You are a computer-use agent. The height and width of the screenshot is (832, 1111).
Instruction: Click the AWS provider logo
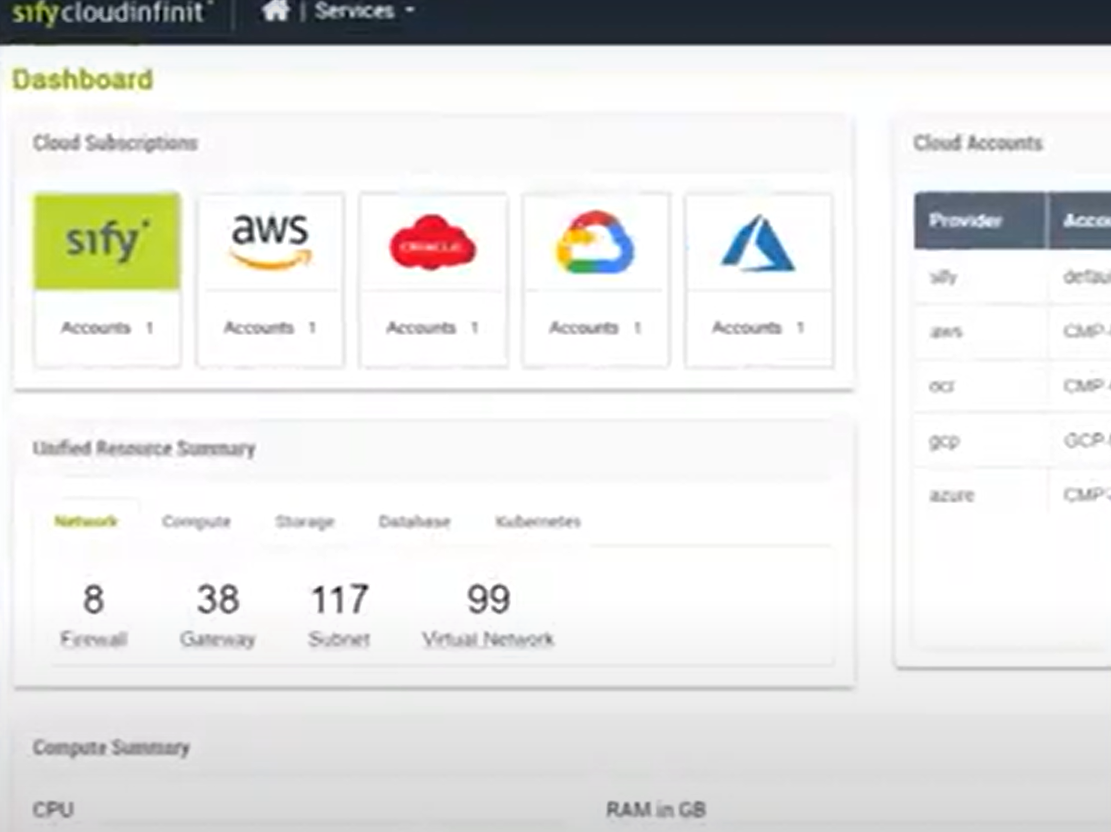269,238
